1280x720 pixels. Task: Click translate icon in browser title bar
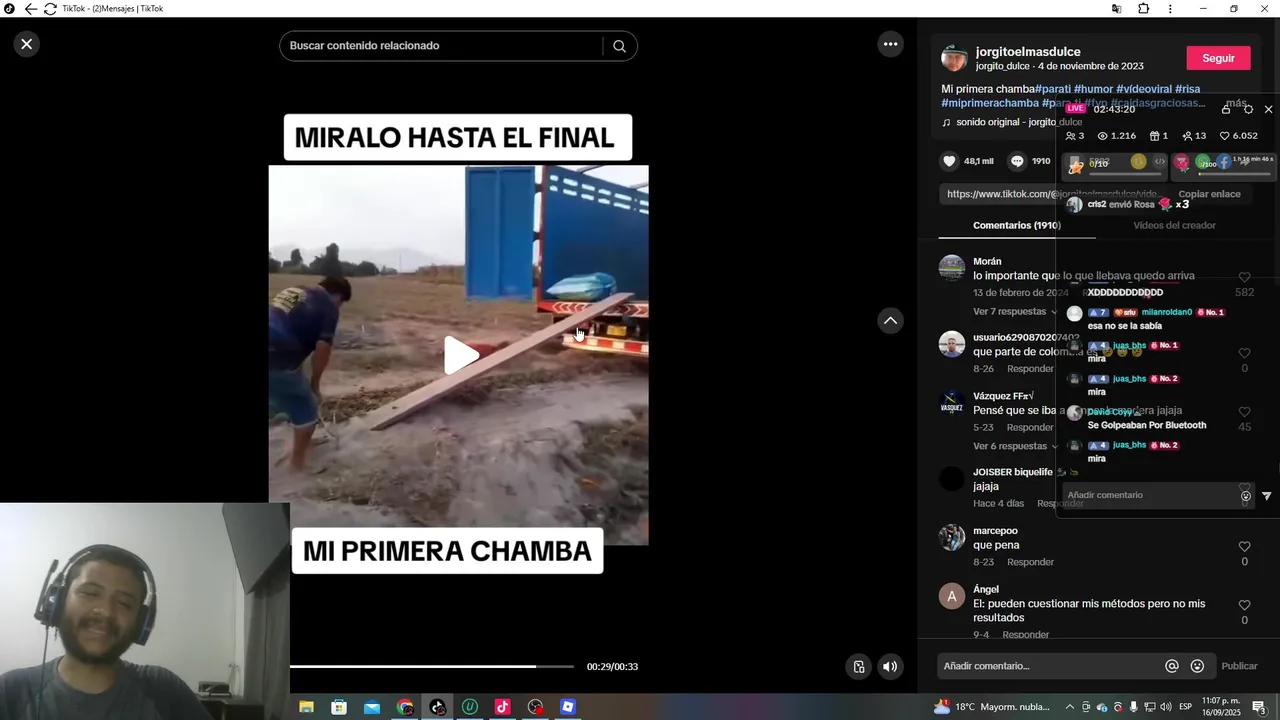tap(1116, 9)
